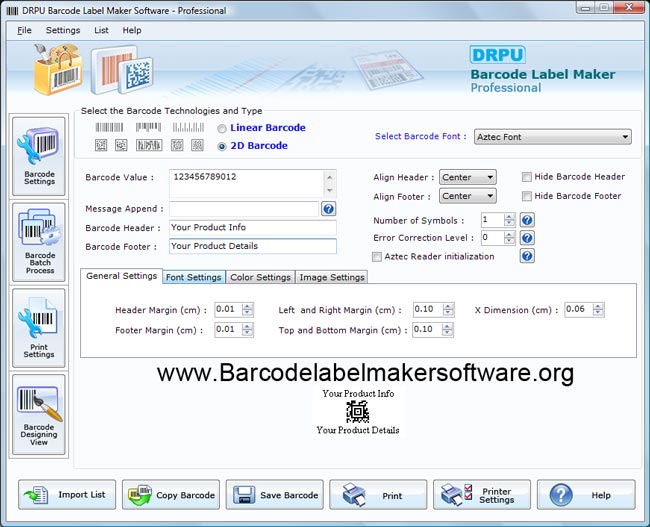650x527 pixels.
Task: Open Barcode Batch Process panel
Action: [39, 242]
